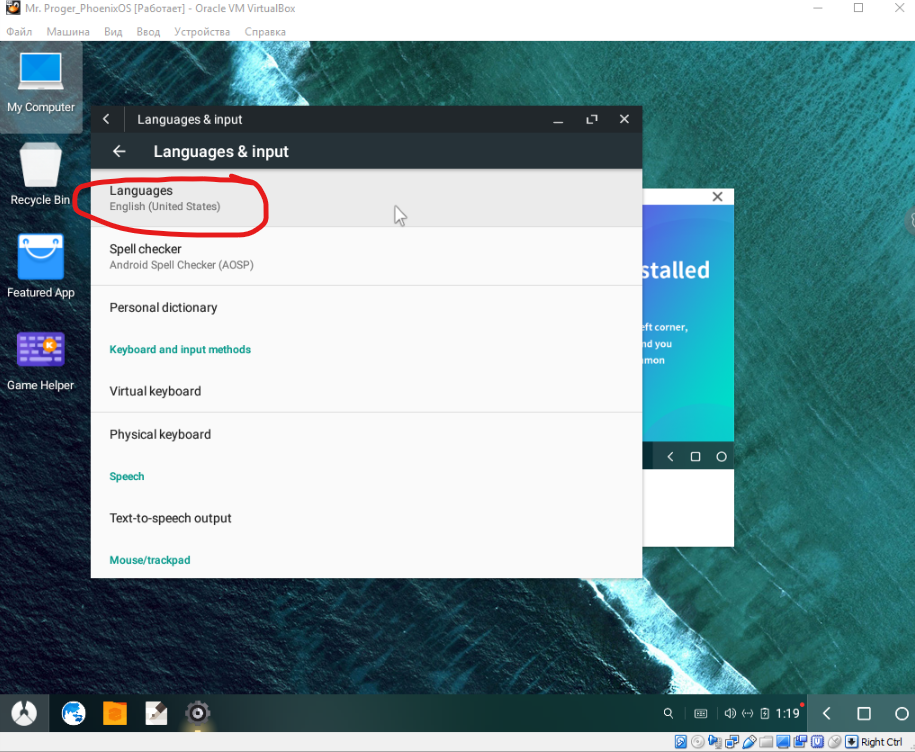Open Text-to-speech output settings
Viewport: 915px width, 752px height.
point(170,518)
